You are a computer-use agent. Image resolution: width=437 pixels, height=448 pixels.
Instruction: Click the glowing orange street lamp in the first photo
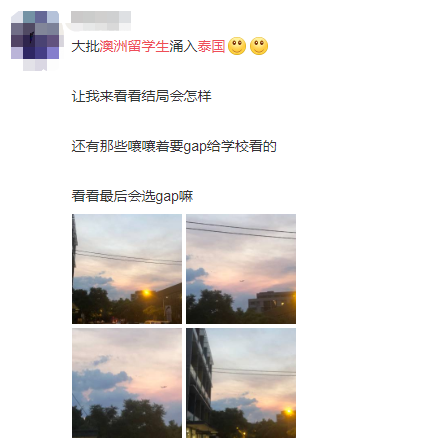pyautogui.click(x=146, y=293)
